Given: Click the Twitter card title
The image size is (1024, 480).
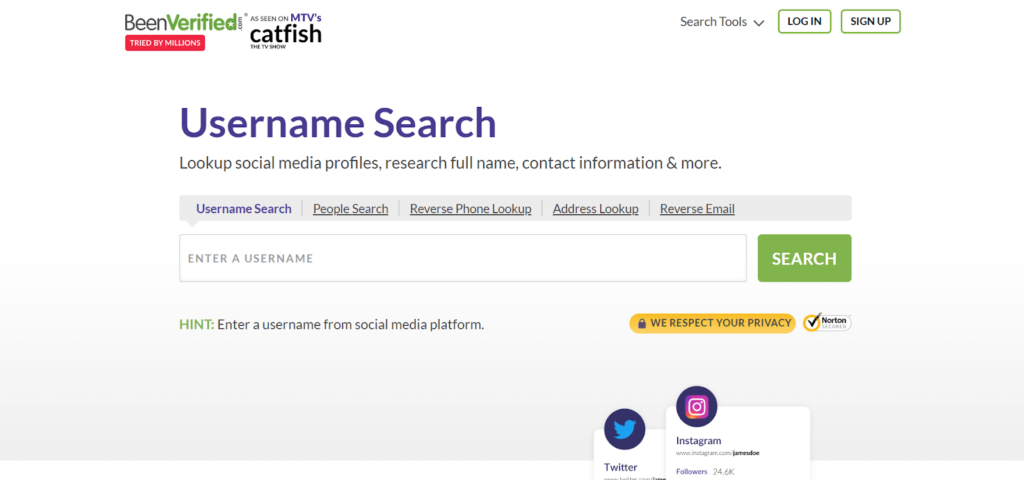Looking at the screenshot, I should (x=620, y=467).
